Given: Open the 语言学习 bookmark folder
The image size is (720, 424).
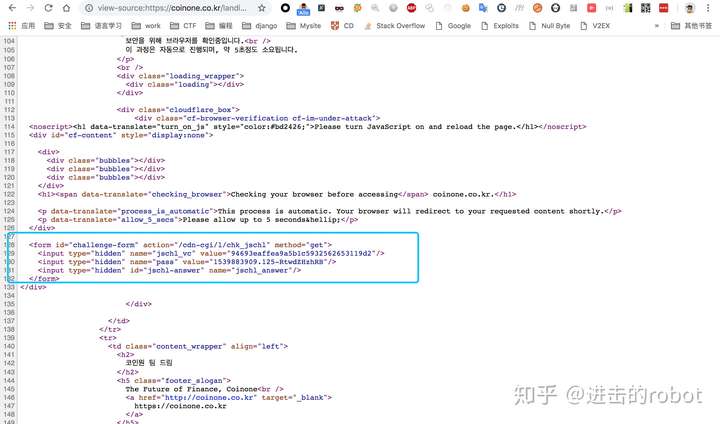Looking at the screenshot, I should (x=101, y=26).
